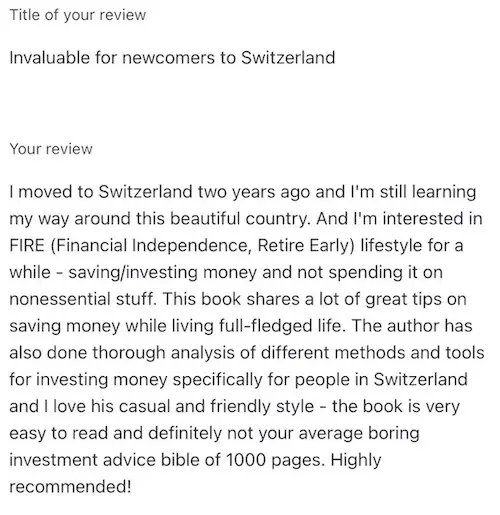Click the word 'bible' in the review

(180, 460)
